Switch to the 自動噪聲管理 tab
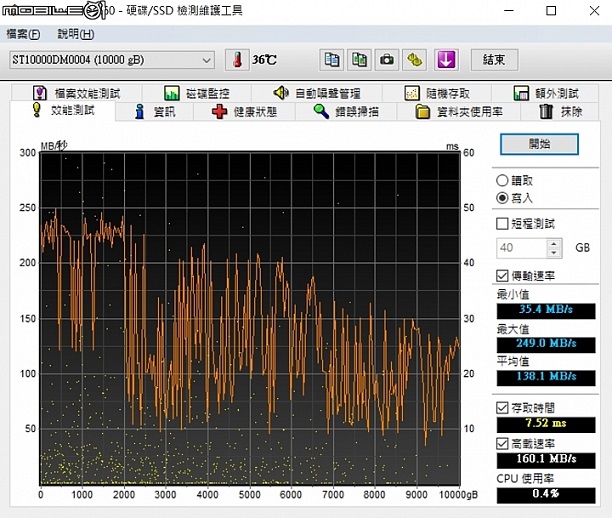Viewport: 612px width, 518px height. pos(317,93)
